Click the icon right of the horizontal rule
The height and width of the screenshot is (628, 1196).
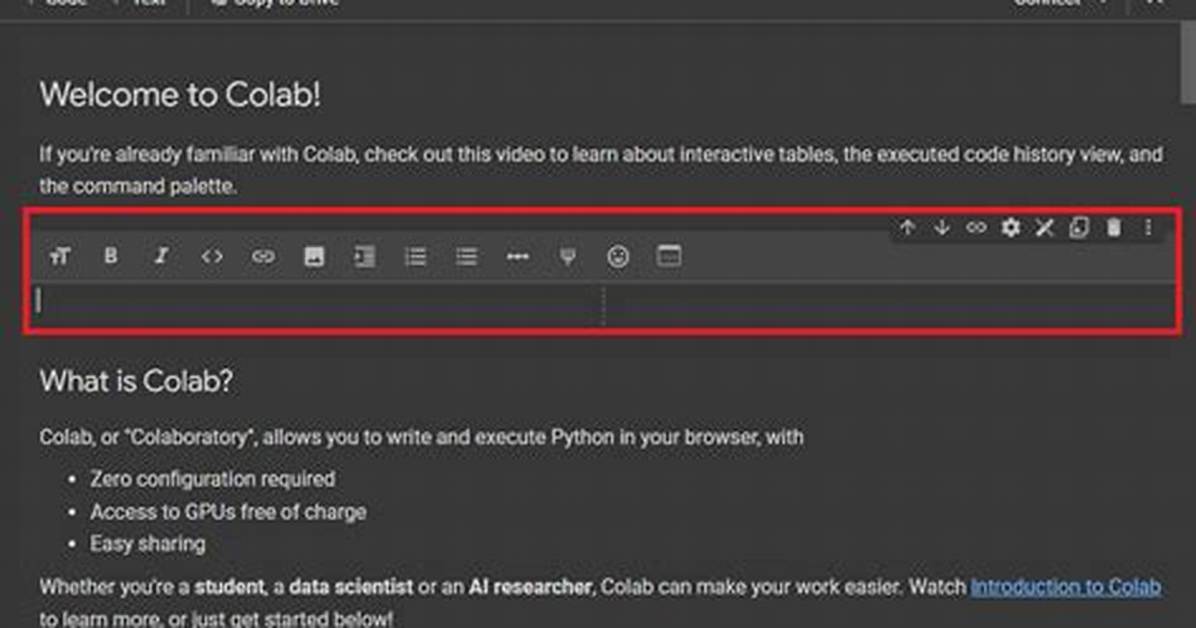pyautogui.click(x=567, y=257)
